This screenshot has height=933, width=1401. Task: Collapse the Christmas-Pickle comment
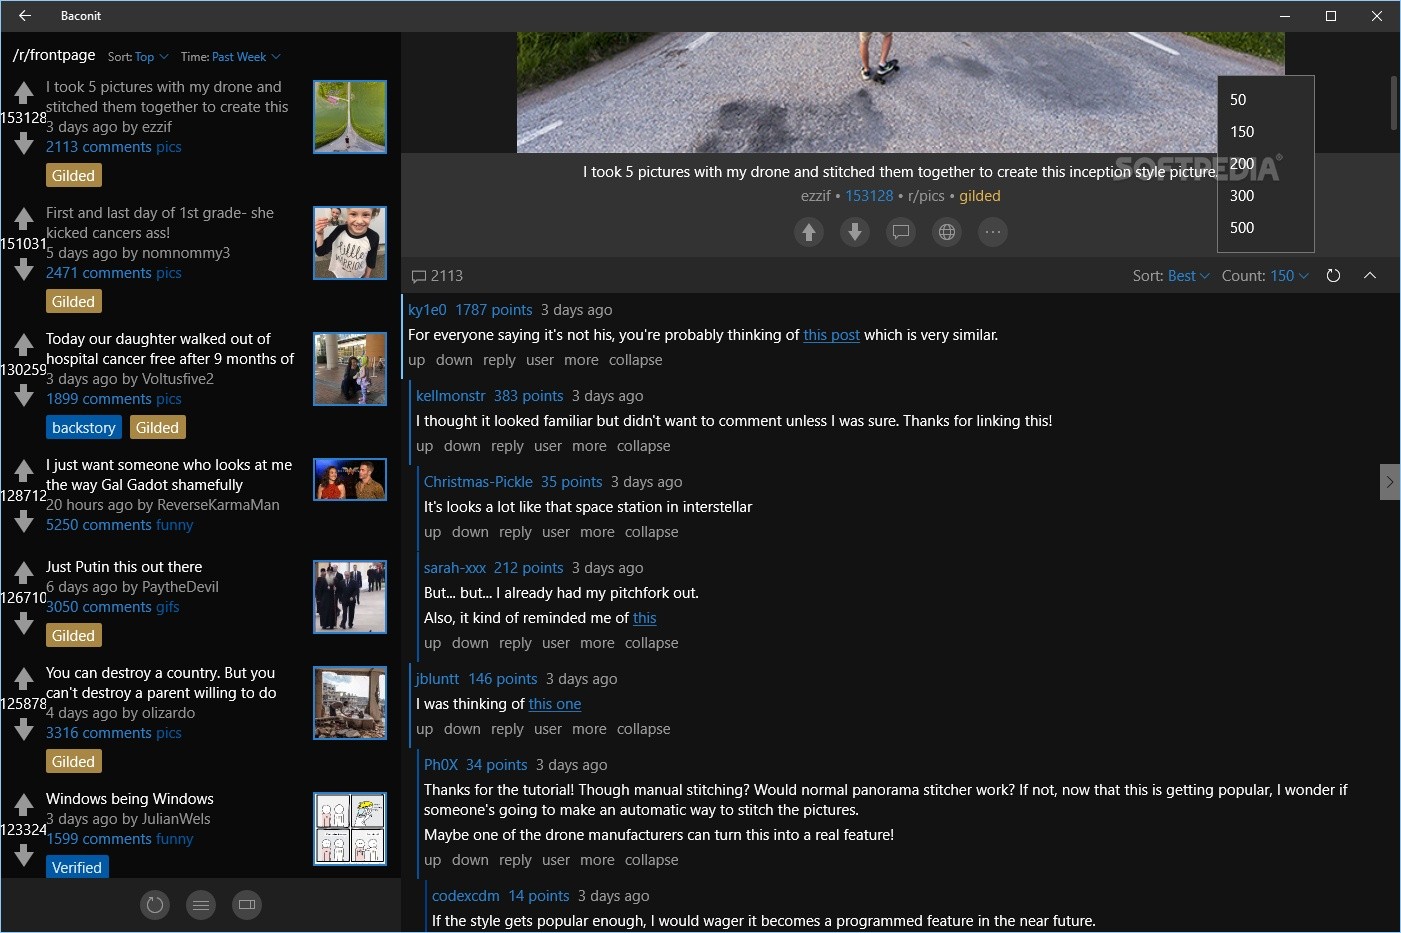[x=652, y=532]
